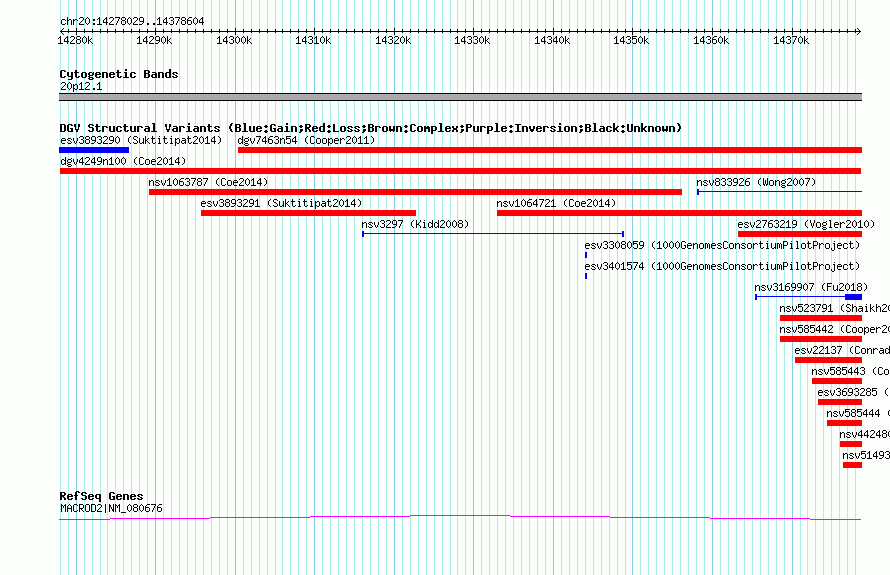
Task: Select esv3308059 1000Genomes variant label
Action: (x=723, y=245)
